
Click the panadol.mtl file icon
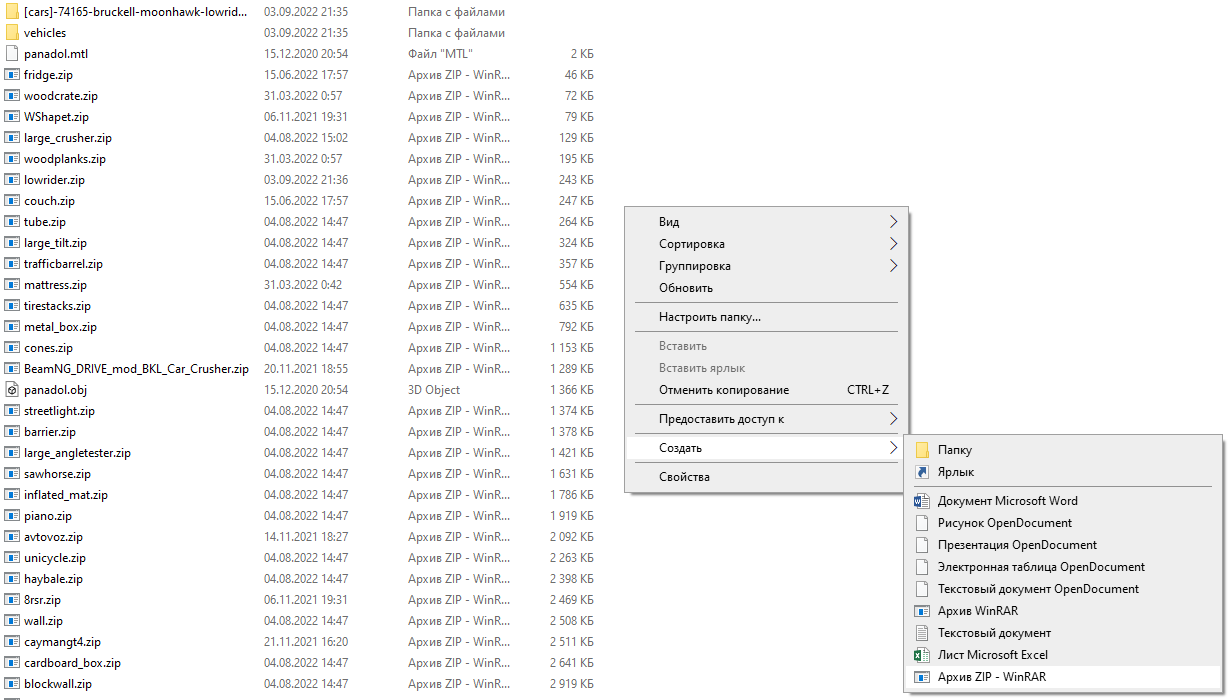(x=12, y=54)
